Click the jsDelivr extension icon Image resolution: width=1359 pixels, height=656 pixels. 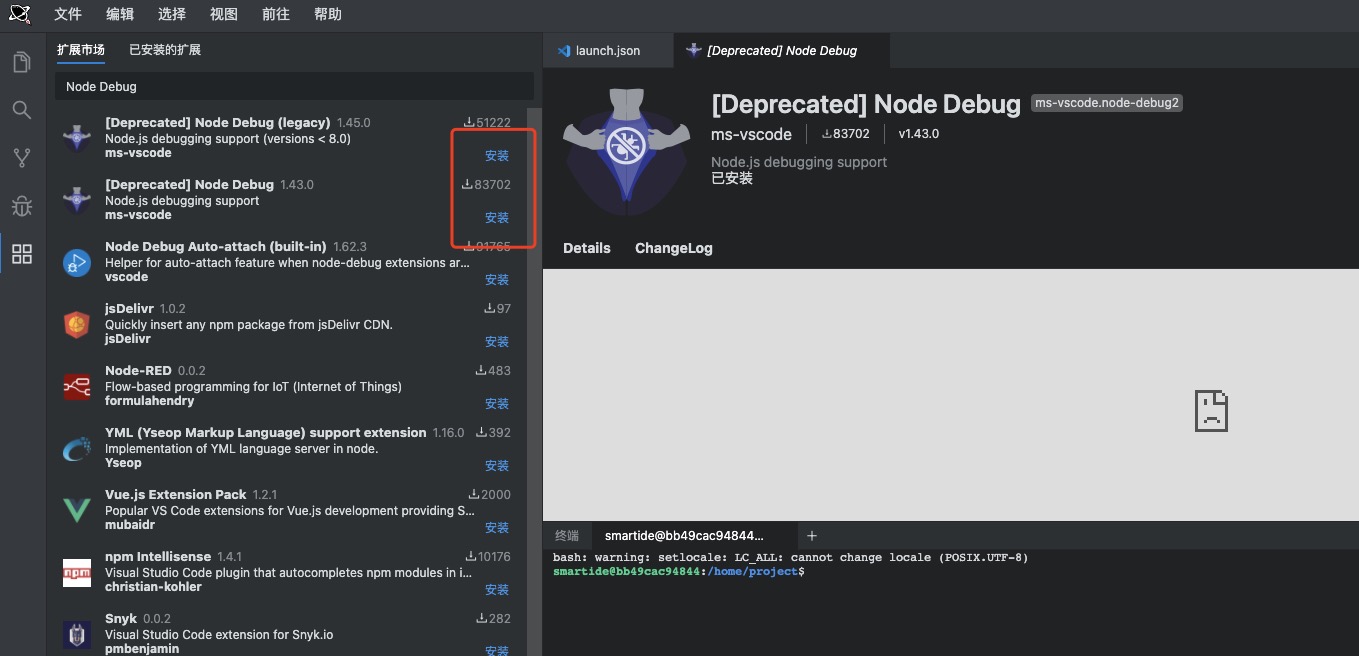(77, 324)
